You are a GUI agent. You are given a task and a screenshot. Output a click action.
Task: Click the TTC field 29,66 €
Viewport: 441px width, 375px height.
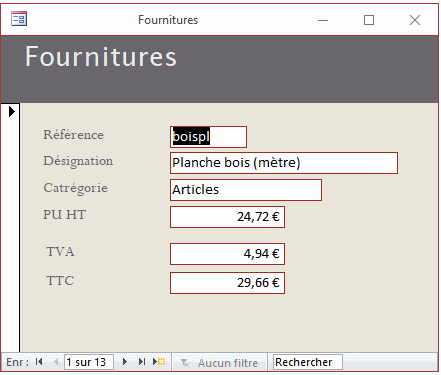(227, 283)
